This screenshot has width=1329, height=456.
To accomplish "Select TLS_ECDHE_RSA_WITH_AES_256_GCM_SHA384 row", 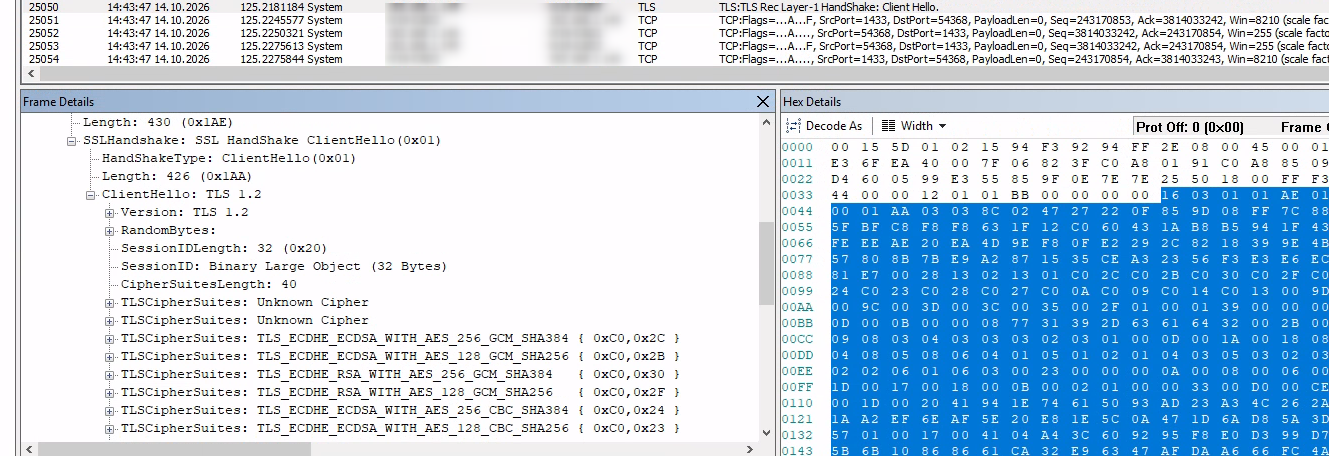I will click(x=401, y=375).
